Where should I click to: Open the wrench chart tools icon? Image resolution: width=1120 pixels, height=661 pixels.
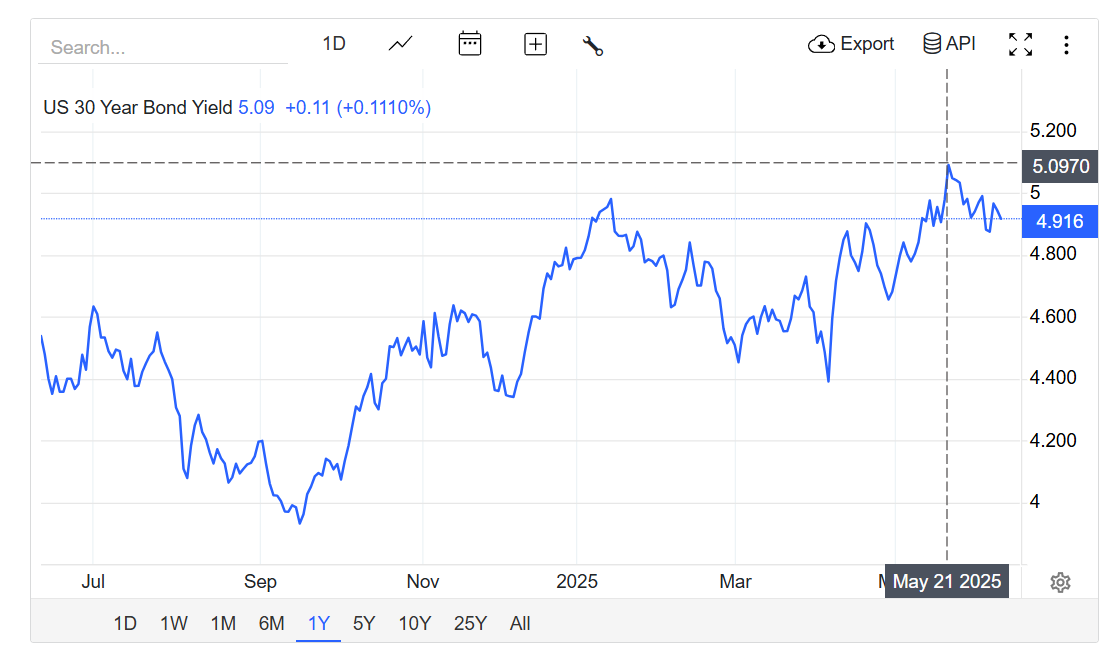point(592,45)
